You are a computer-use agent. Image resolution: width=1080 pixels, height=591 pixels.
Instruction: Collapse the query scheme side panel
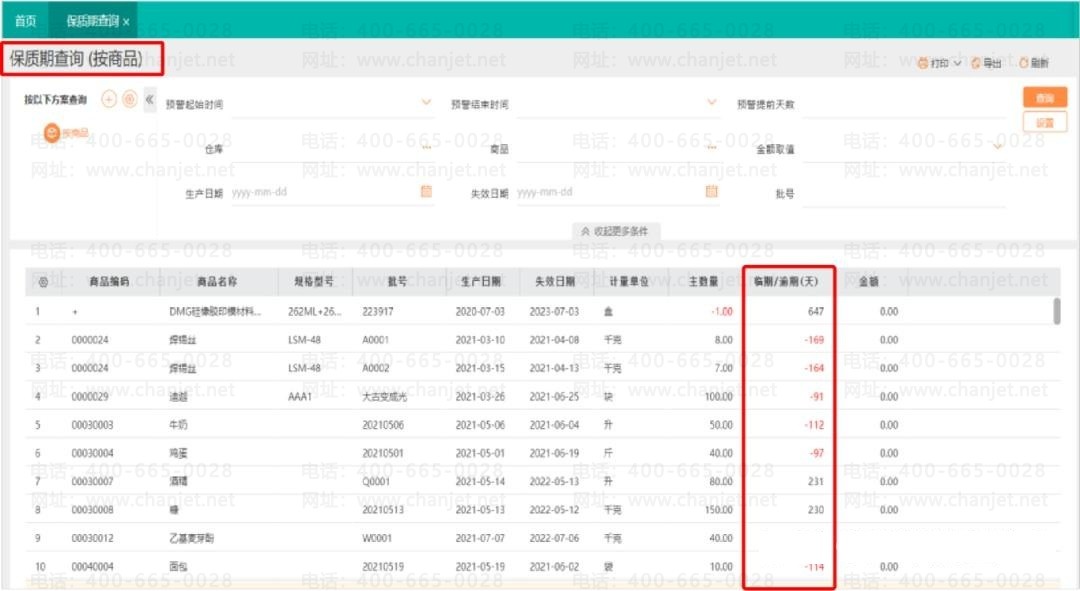[150, 99]
